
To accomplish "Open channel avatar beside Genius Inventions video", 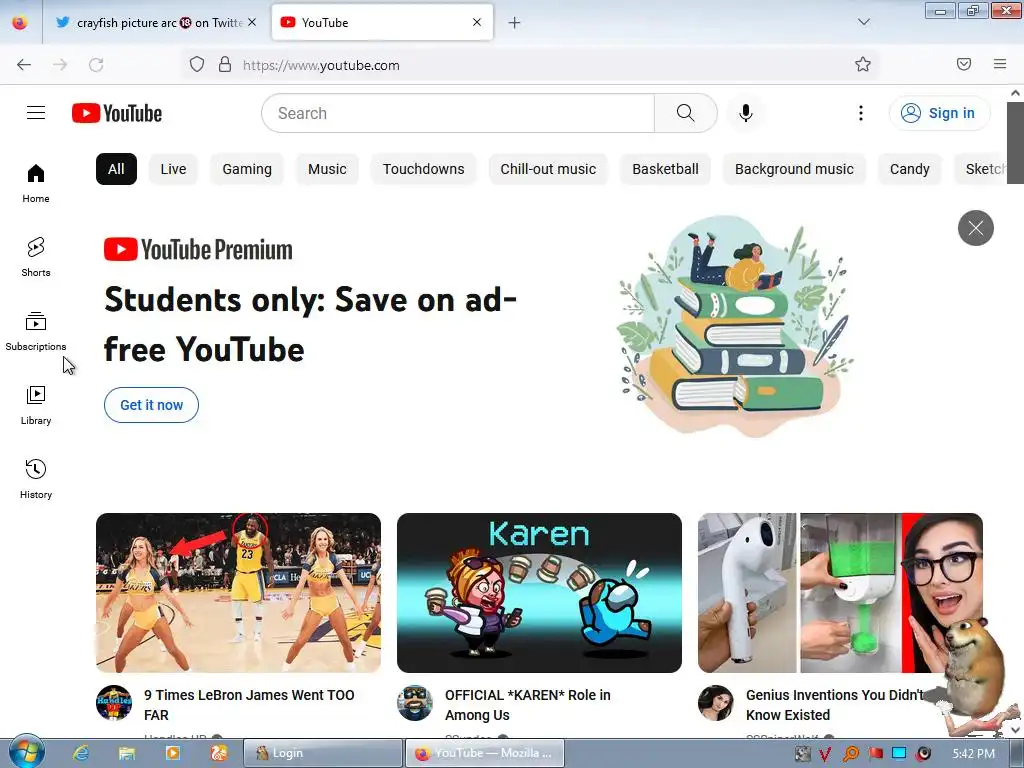I will (716, 703).
